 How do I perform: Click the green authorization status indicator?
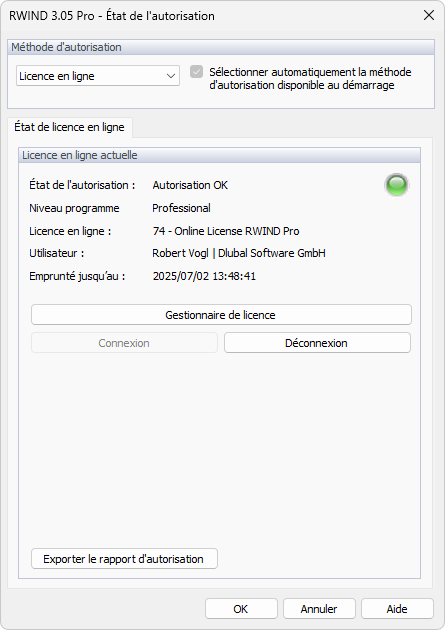(396, 185)
